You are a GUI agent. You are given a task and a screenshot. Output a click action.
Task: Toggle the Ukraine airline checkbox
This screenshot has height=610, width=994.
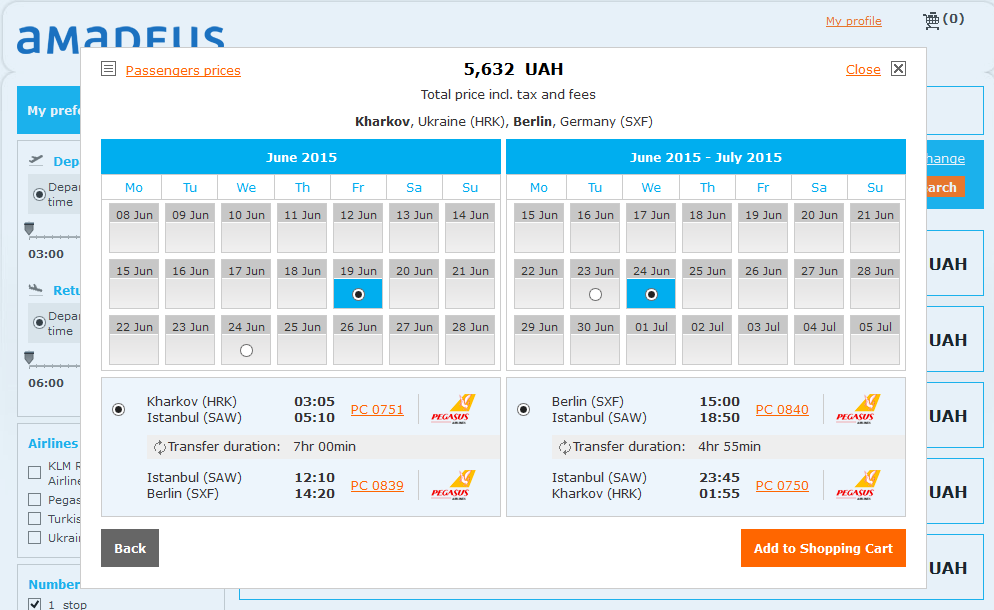coord(35,538)
